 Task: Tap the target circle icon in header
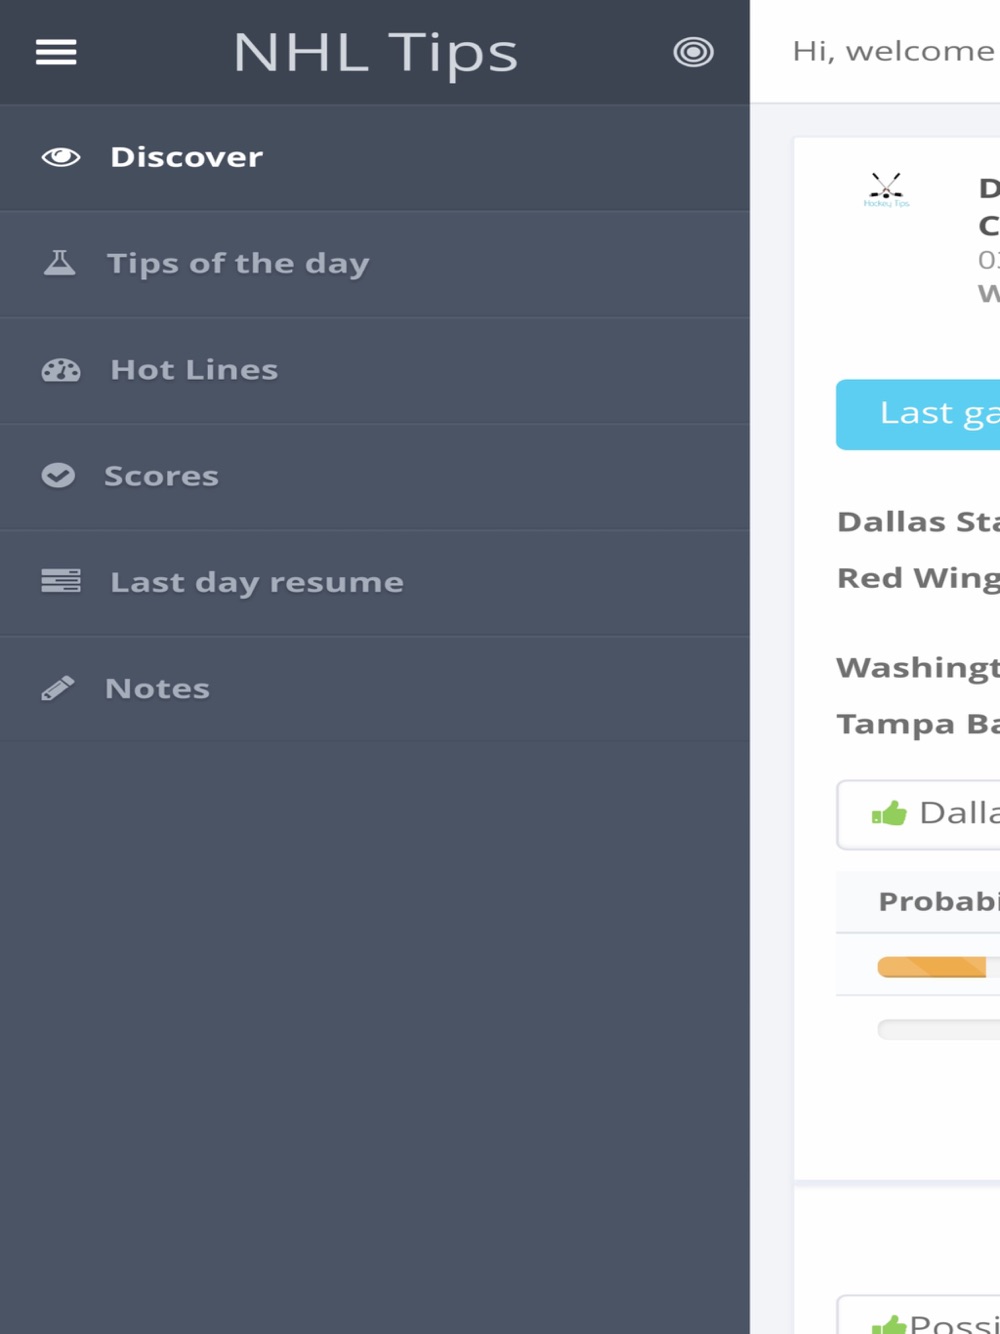click(693, 52)
